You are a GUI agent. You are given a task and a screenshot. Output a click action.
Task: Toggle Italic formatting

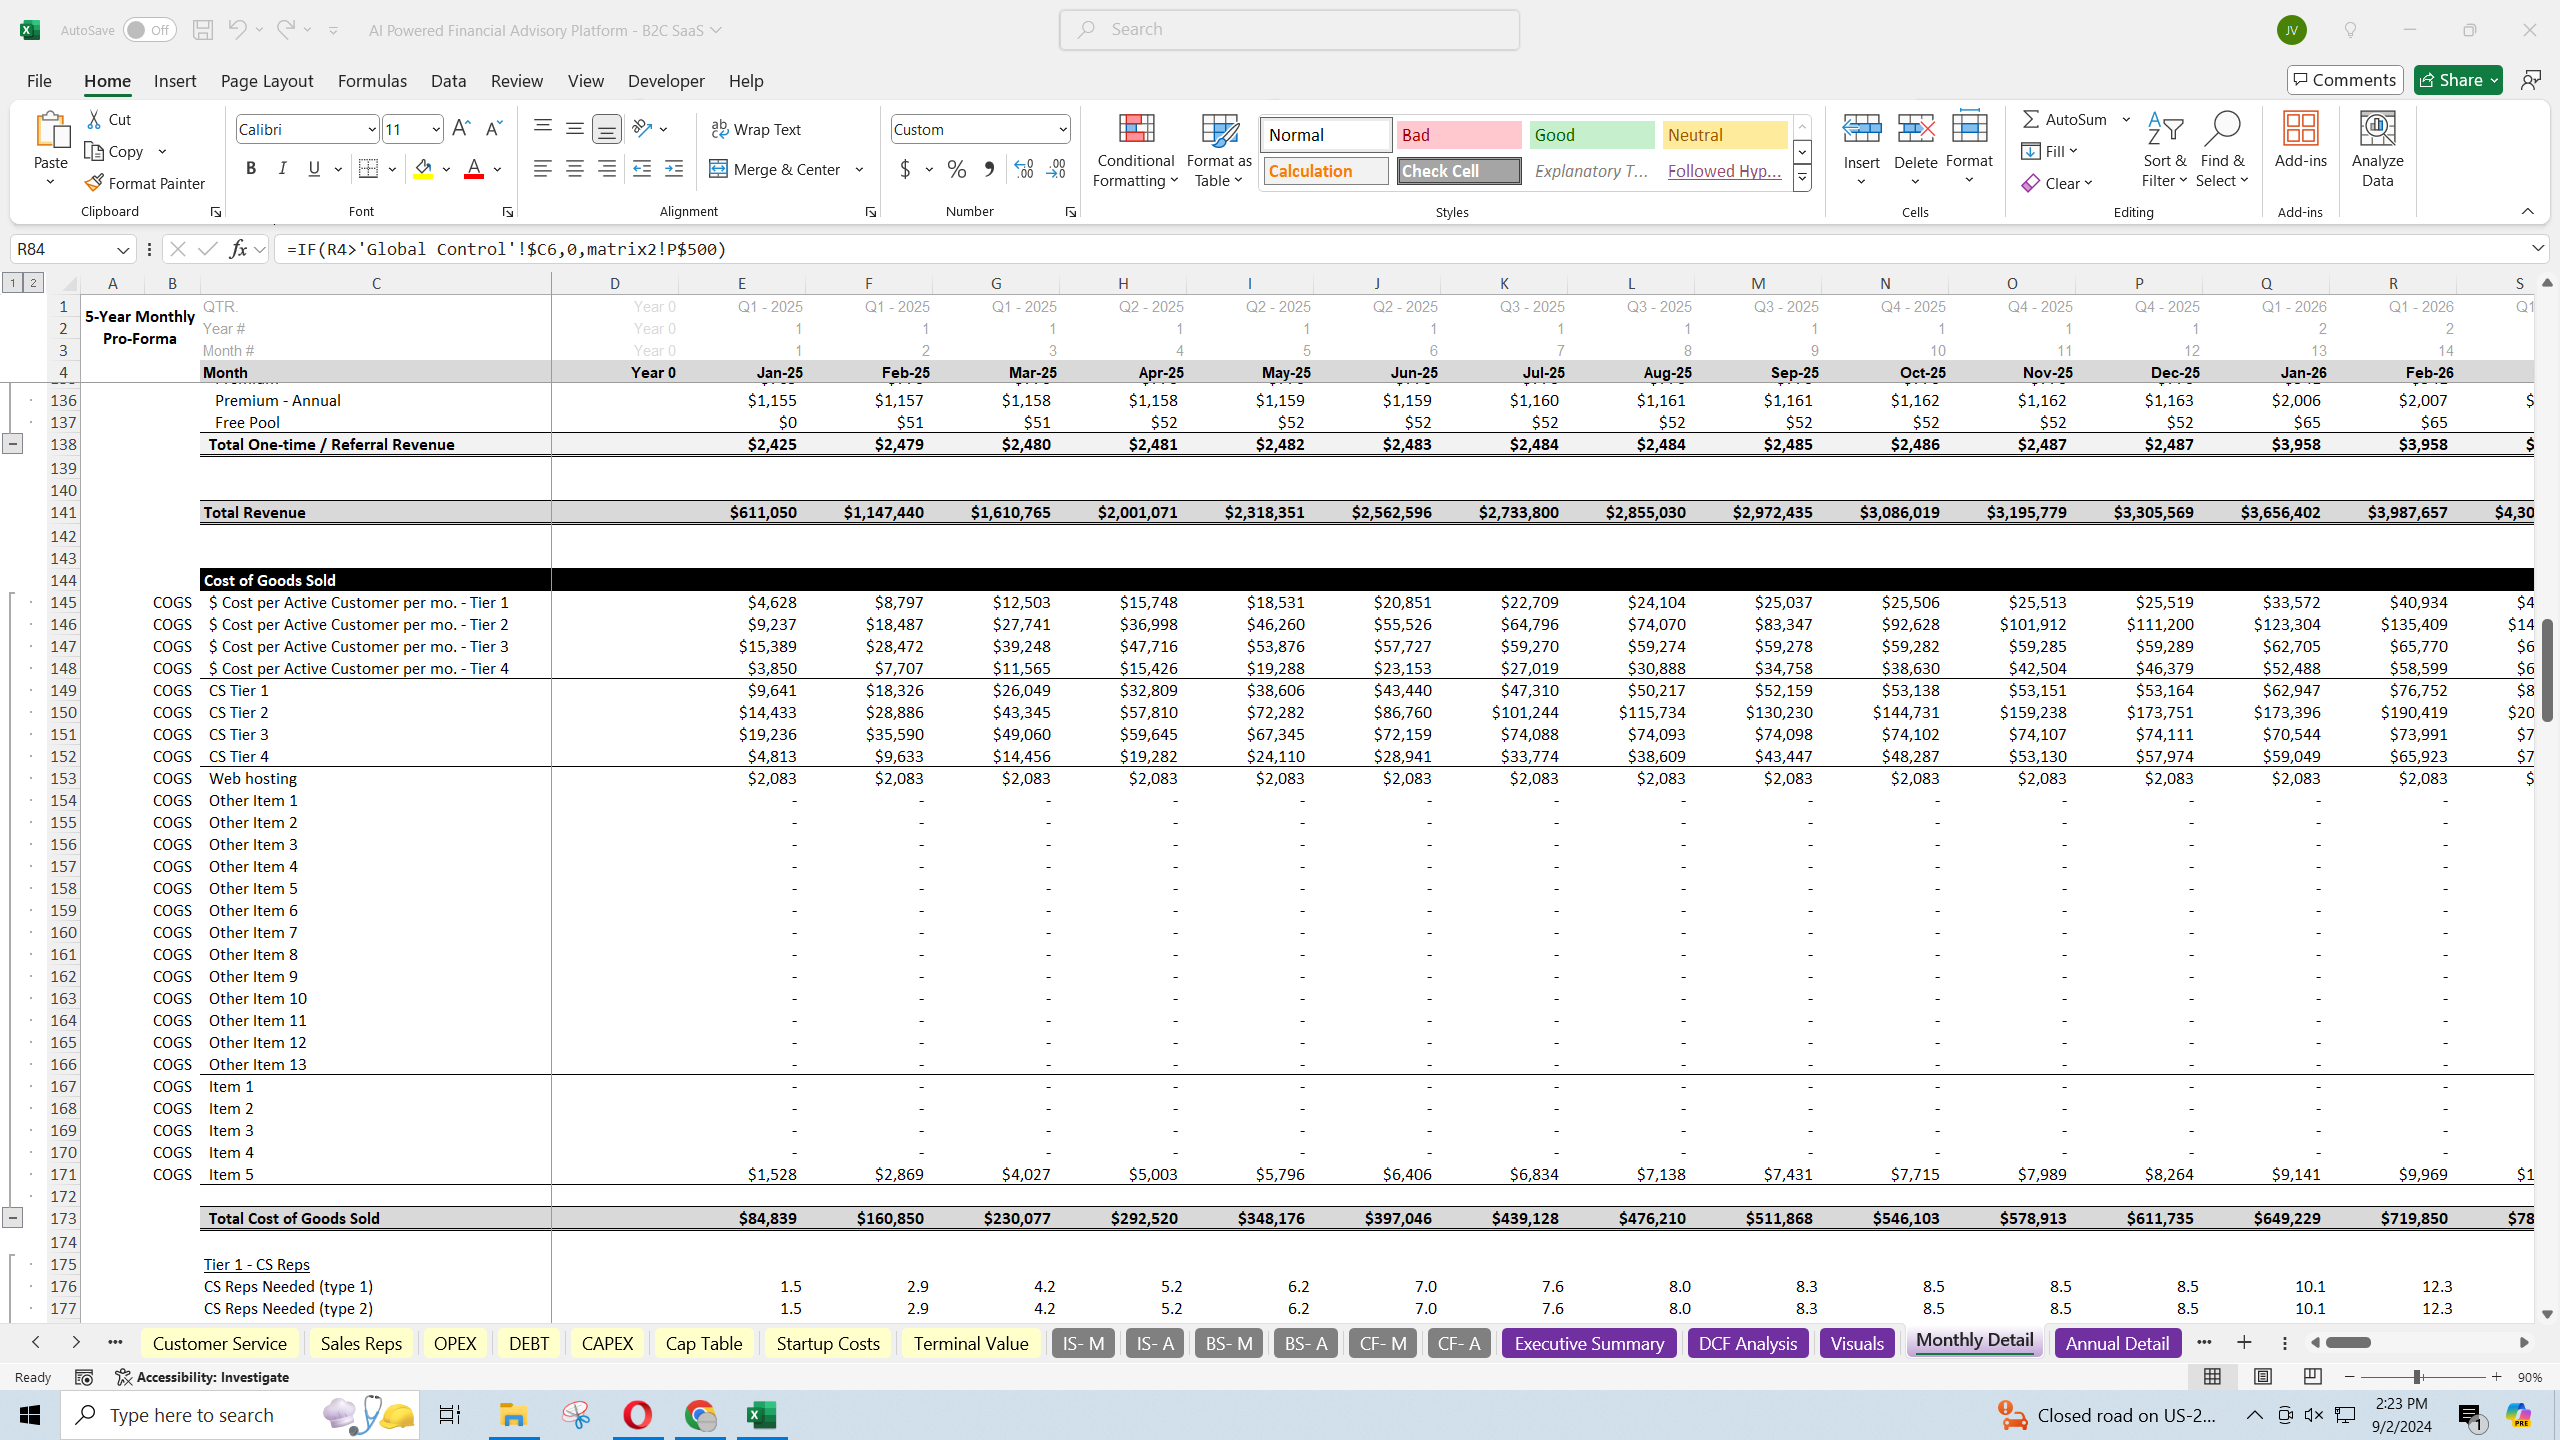click(283, 169)
